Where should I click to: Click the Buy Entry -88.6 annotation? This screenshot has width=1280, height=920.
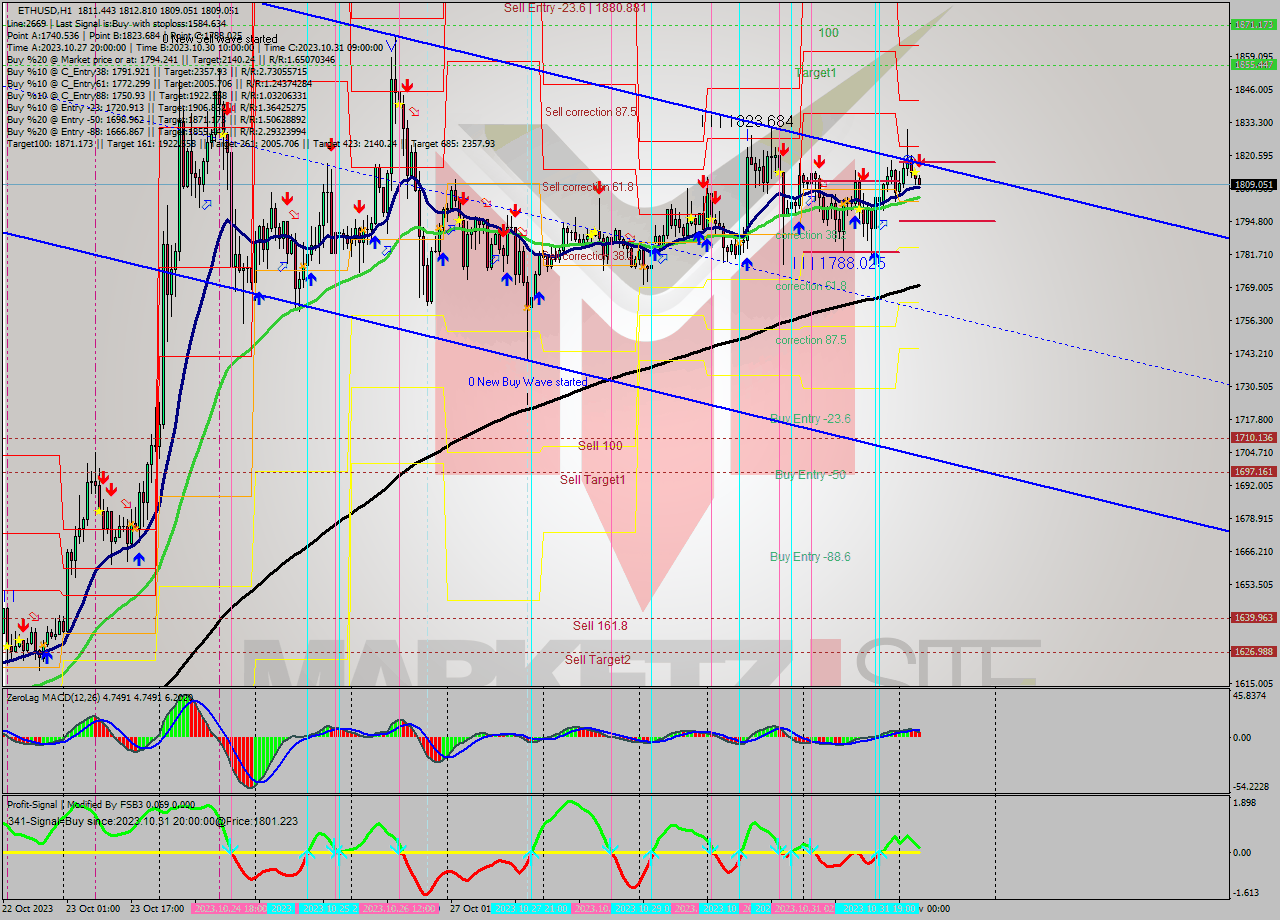(810, 554)
